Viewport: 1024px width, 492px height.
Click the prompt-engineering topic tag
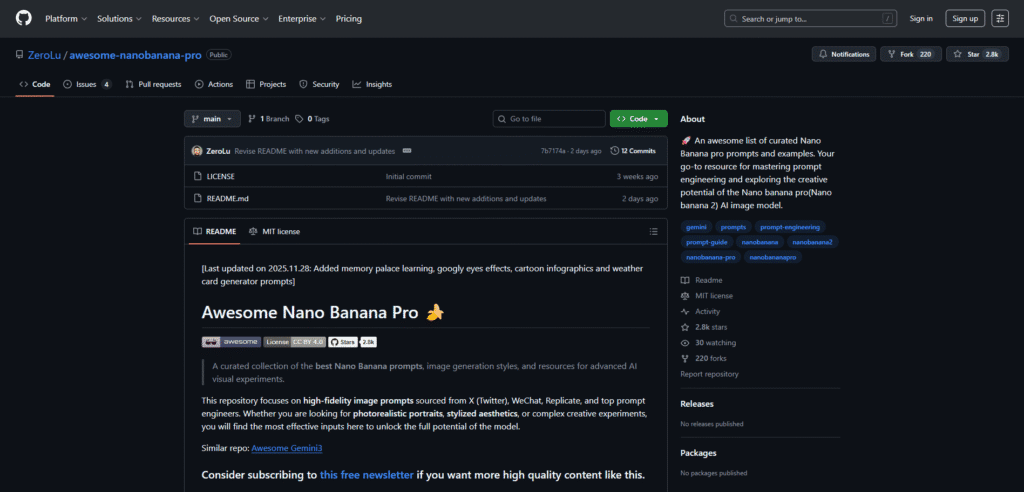pos(790,227)
